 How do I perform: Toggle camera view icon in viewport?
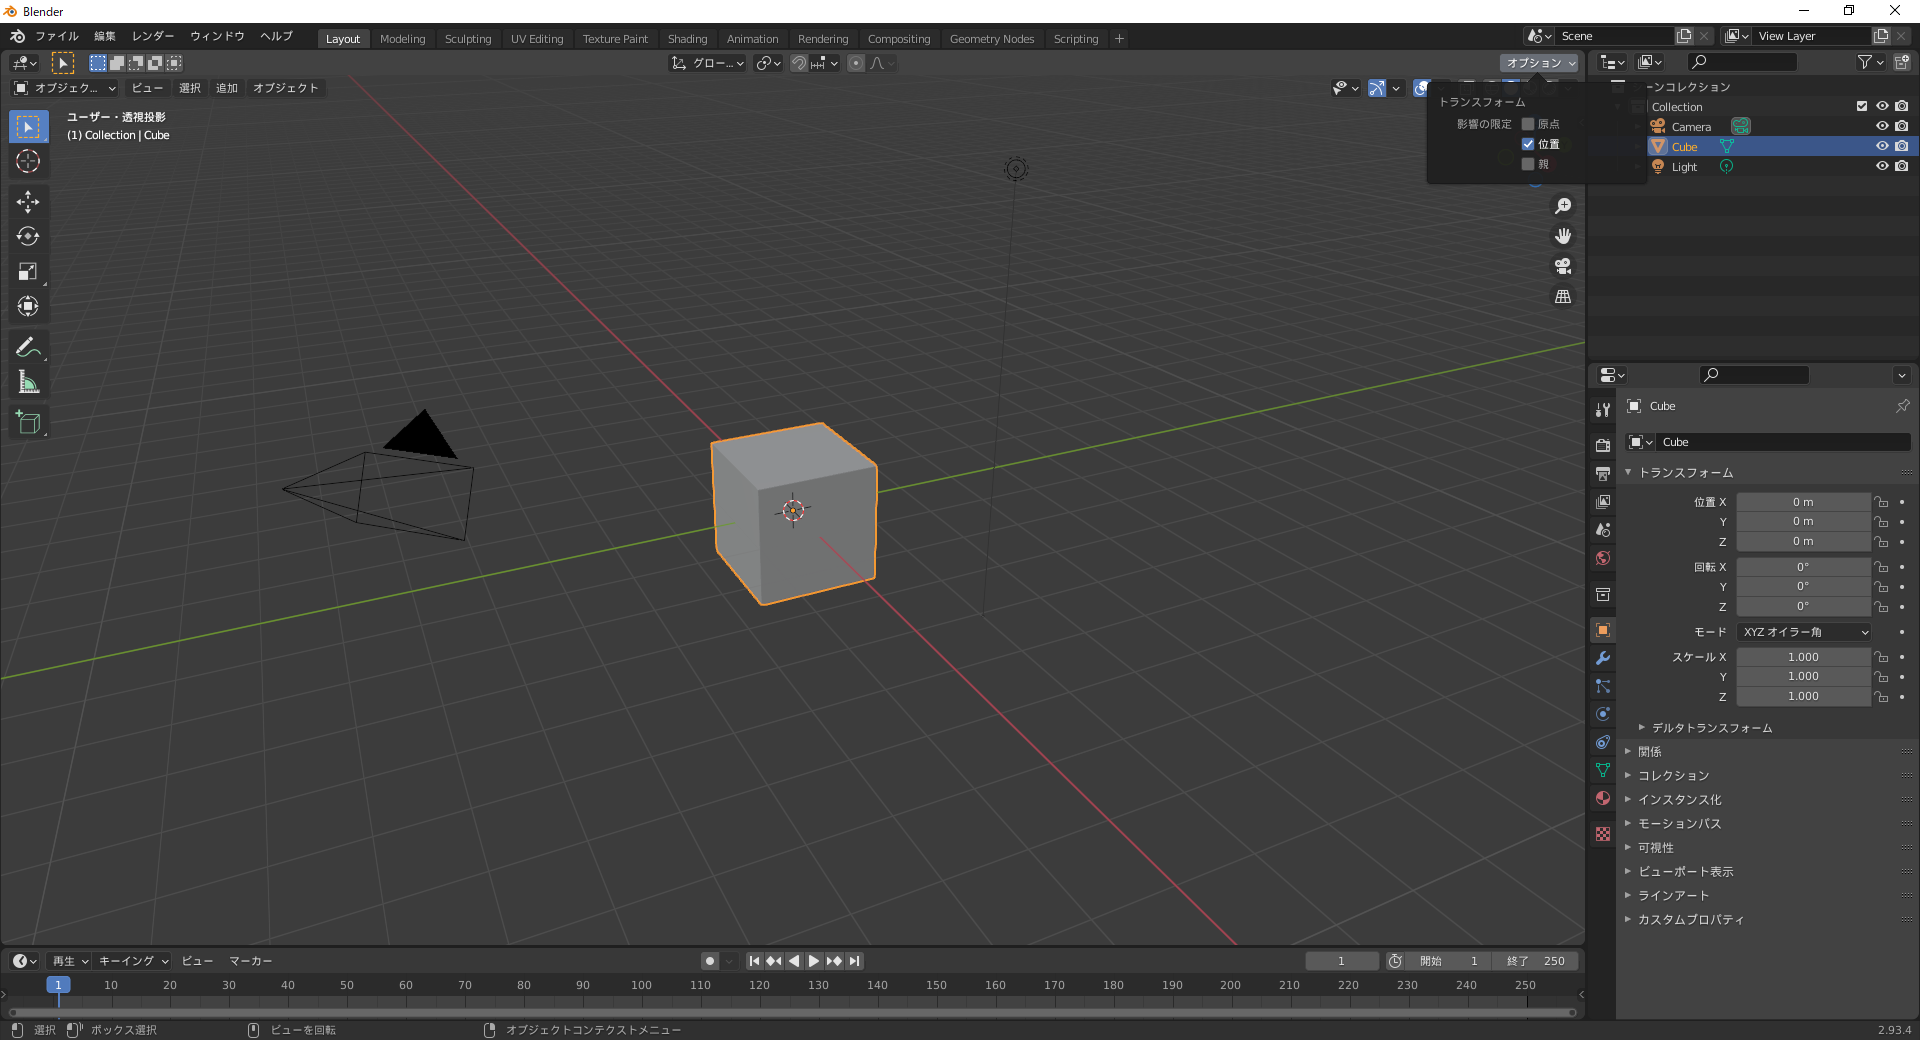1563,266
